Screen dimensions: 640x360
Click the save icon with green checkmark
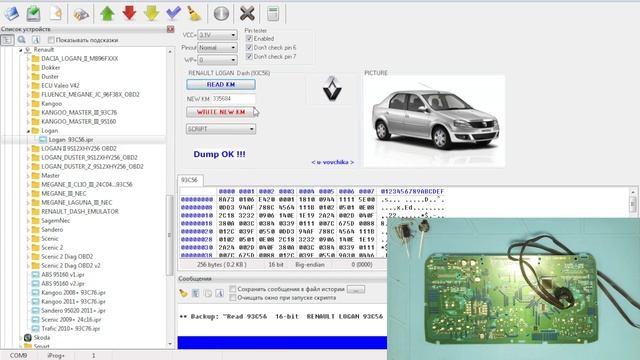pyautogui.click(x=33, y=13)
